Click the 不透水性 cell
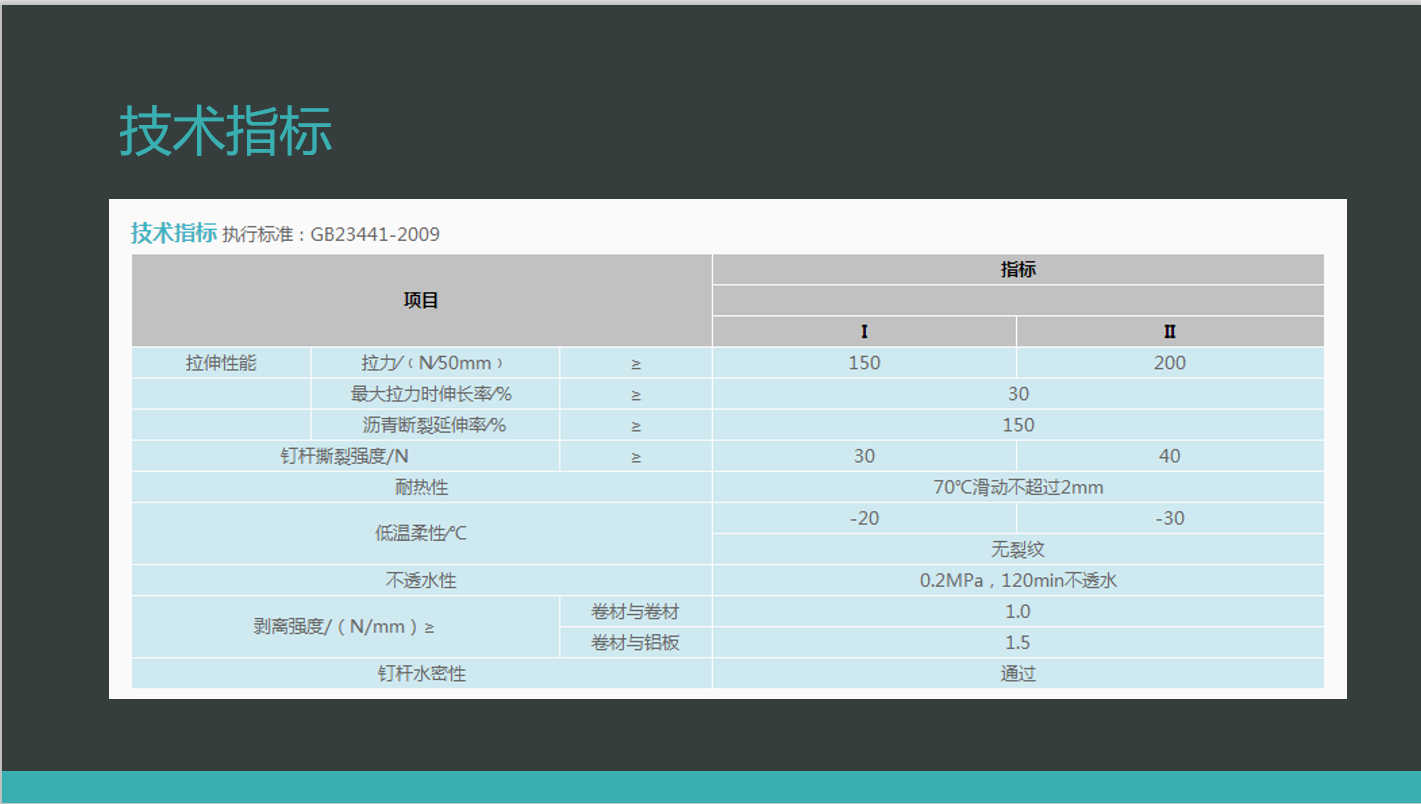The width and height of the screenshot is (1421, 804). pyautogui.click(x=421, y=580)
